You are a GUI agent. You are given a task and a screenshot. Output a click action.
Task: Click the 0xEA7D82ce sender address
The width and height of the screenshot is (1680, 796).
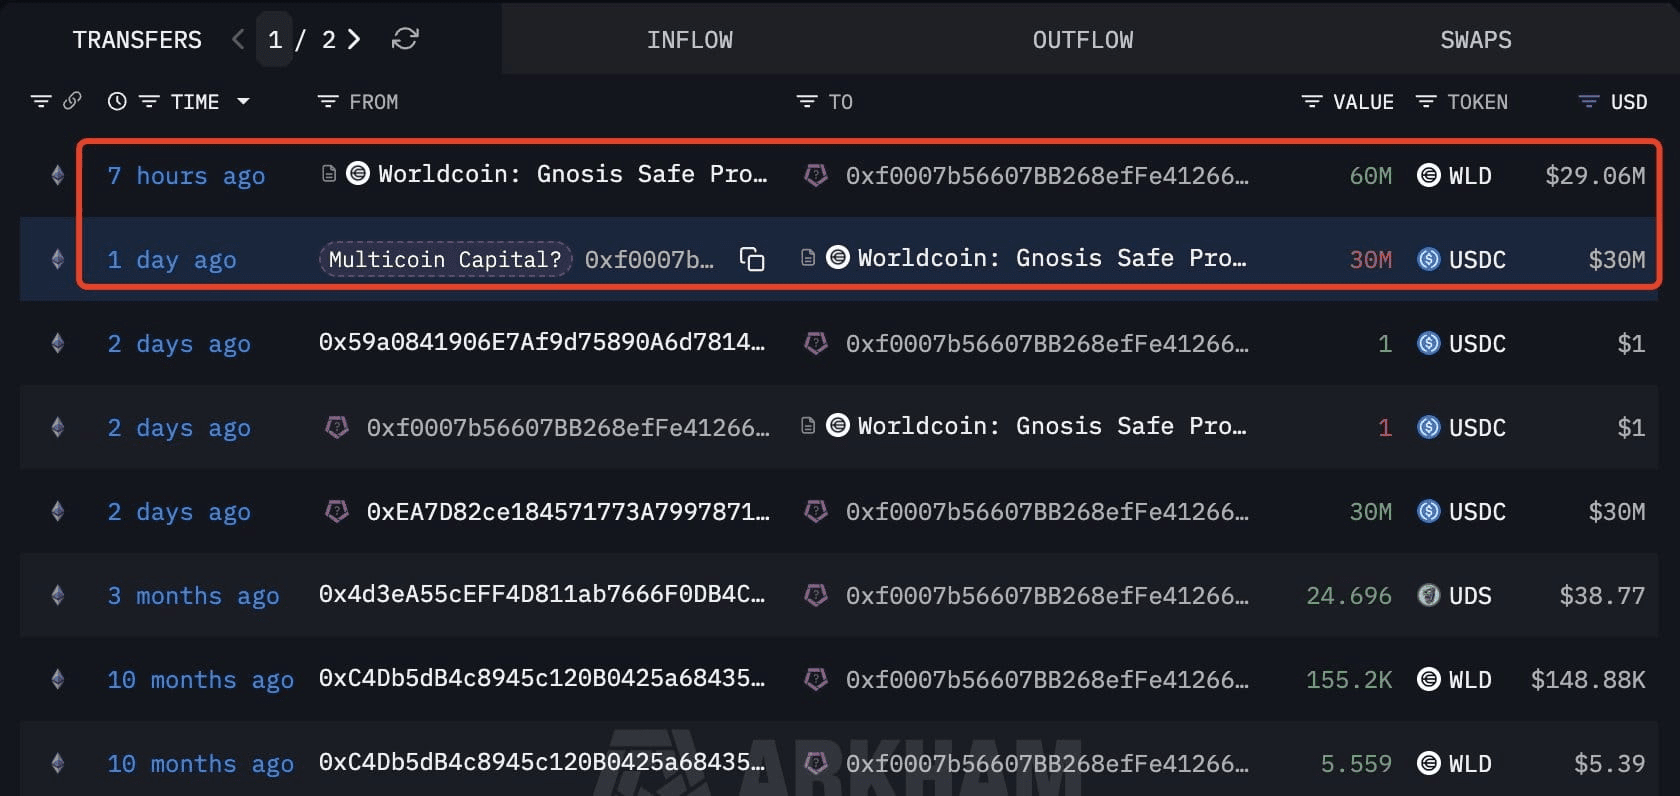[568, 511]
